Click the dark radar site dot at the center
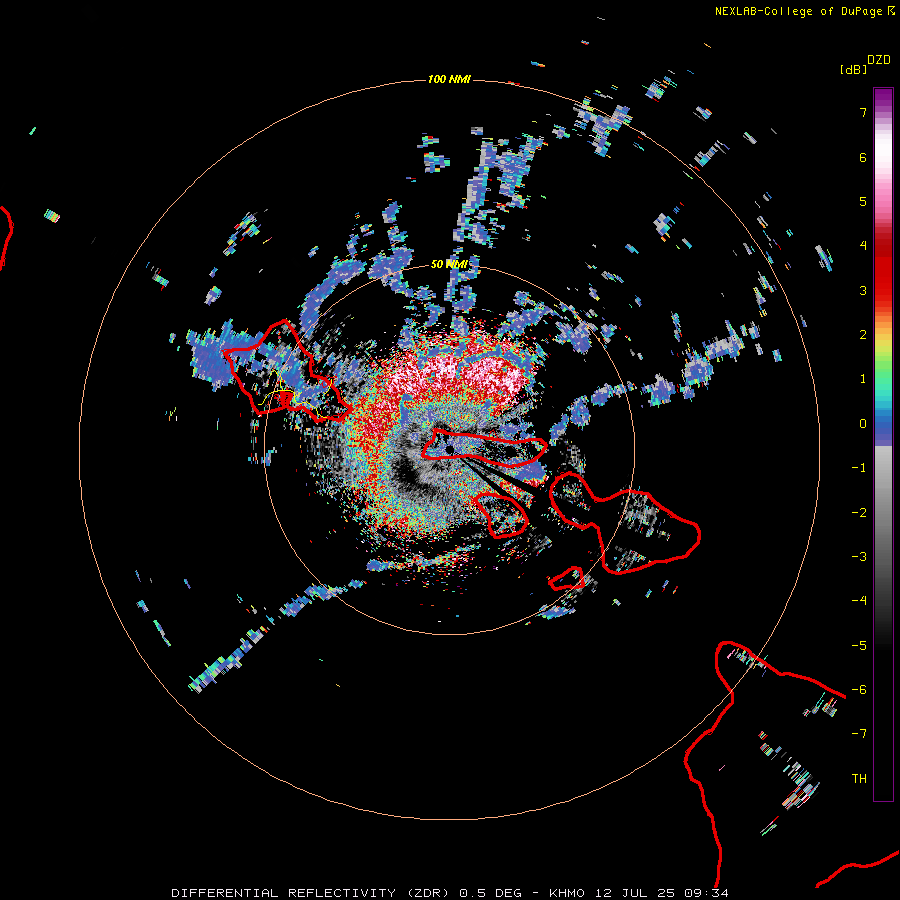The height and width of the screenshot is (900, 900). [x=450, y=448]
